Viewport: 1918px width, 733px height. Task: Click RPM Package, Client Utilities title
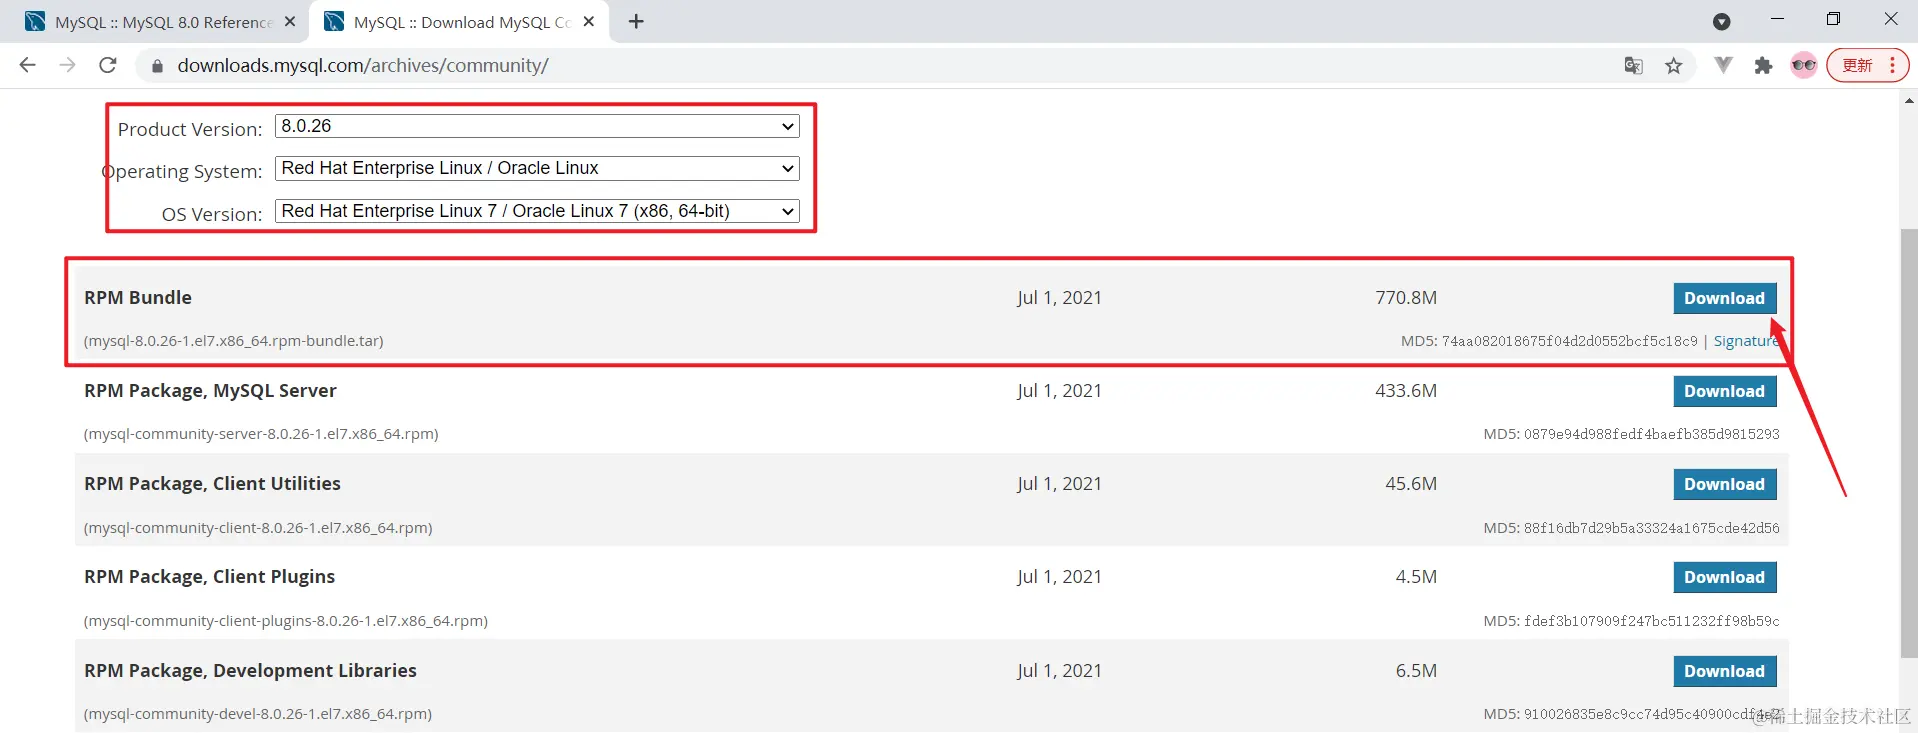pyautogui.click(x=212, y=483)
